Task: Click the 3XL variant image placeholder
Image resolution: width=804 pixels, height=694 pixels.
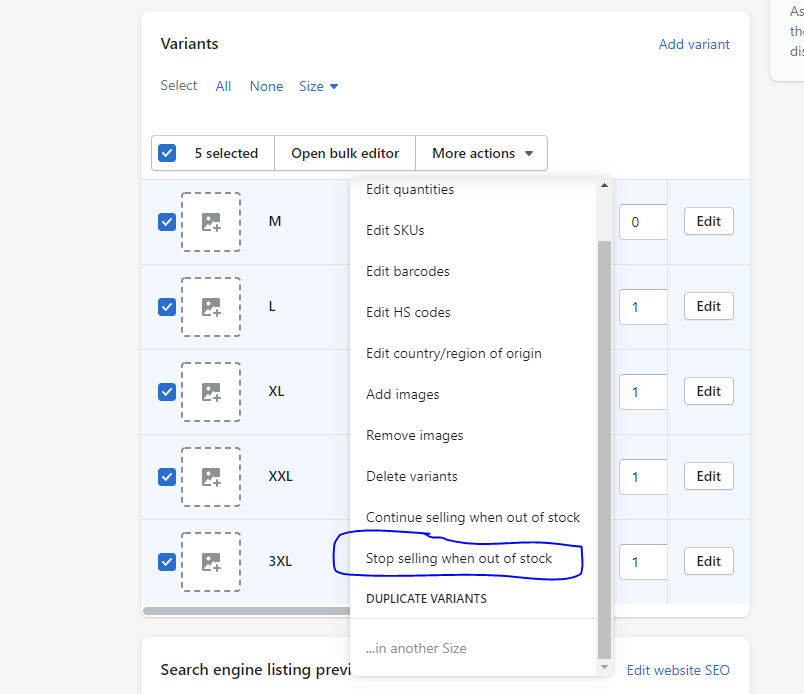Action: click(x=211, y=562)
